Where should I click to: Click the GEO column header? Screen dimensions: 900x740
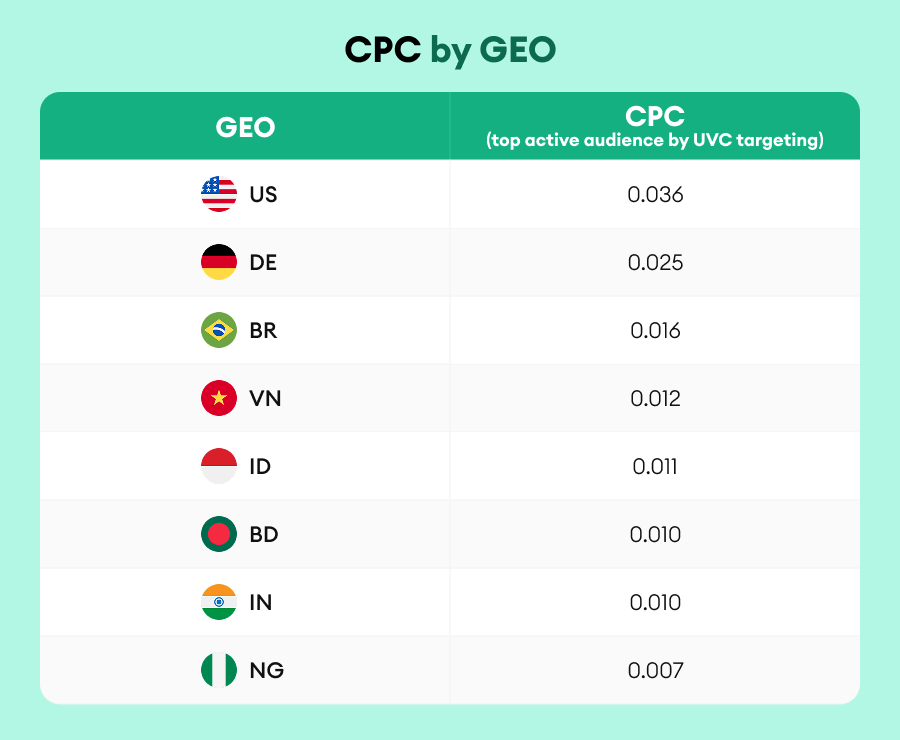point(245,127)
